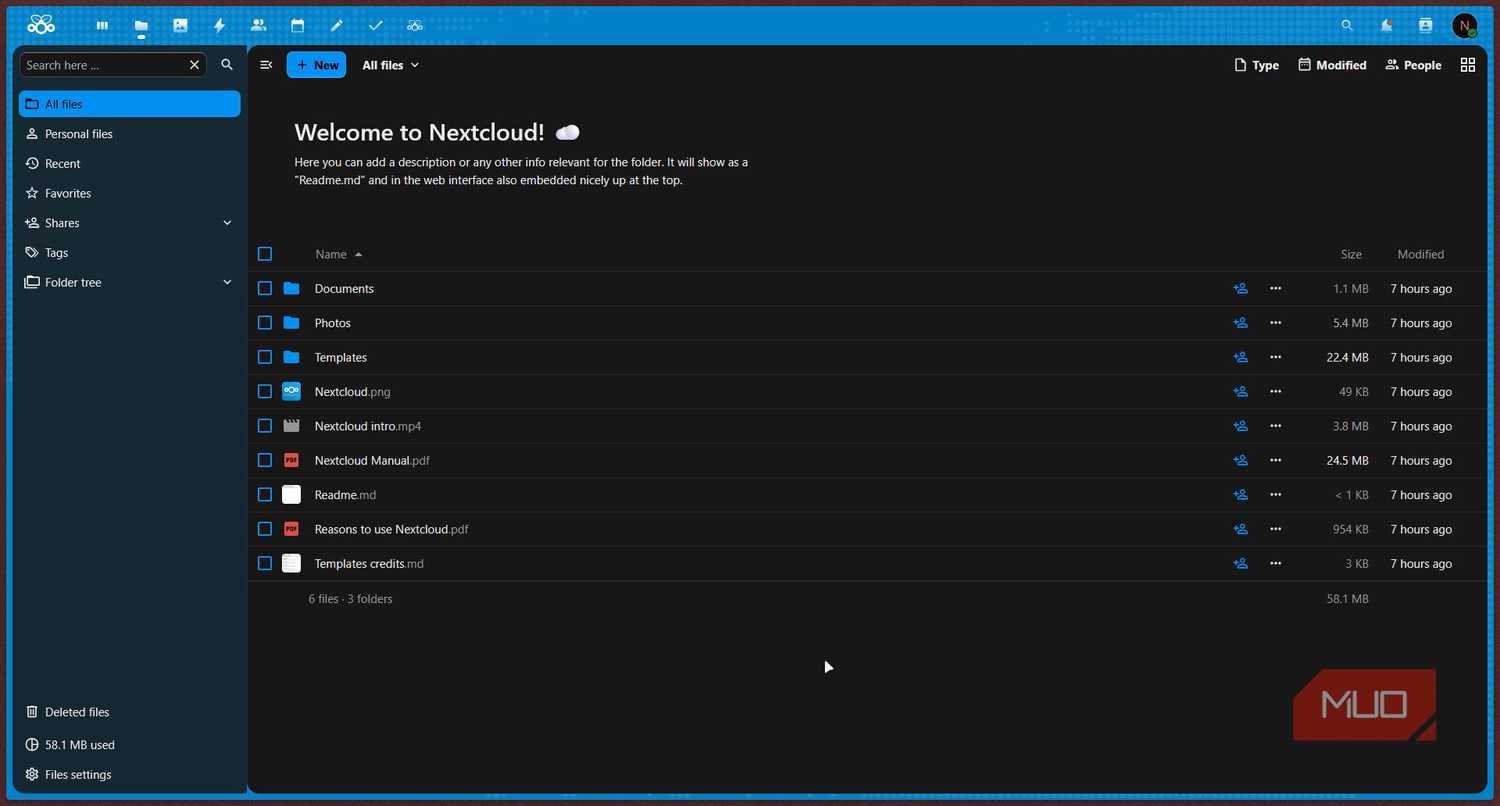Go to Personal files

point(130,134)
